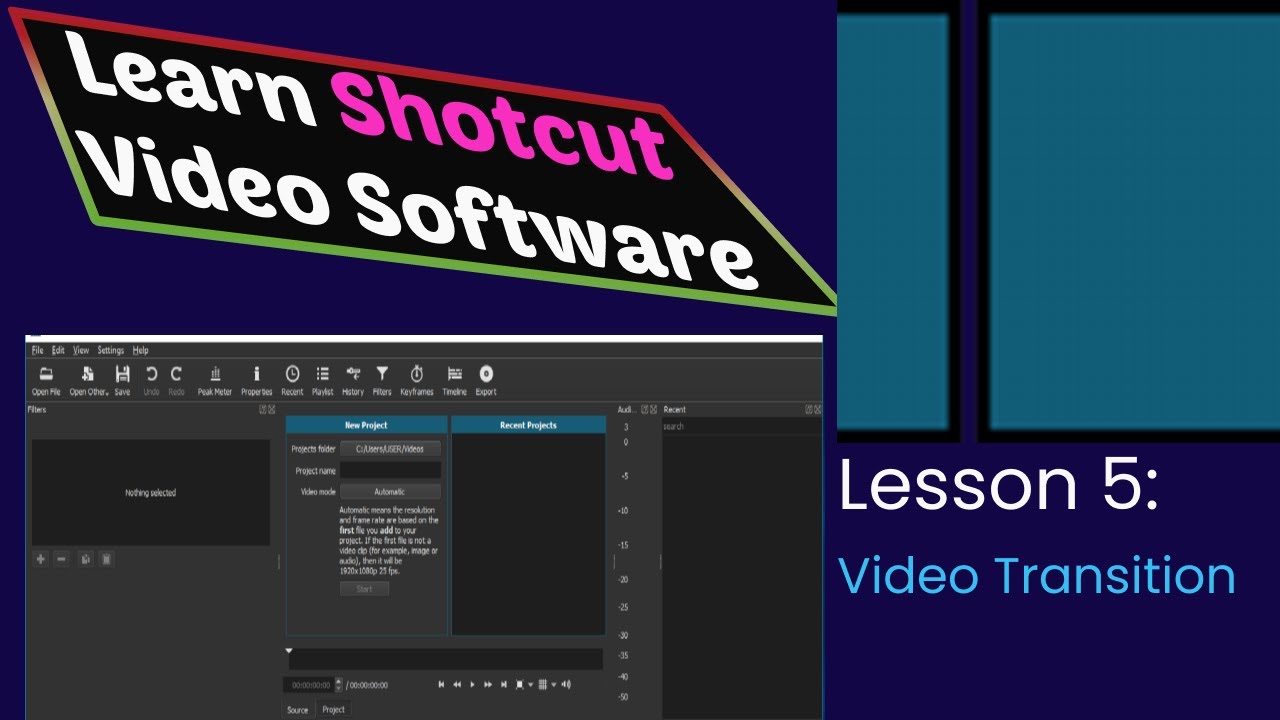Image resolution: width=1280 pixels, height=720 pixels.
Task: Expand the grid options dropdown arrow
Action: 553,684
